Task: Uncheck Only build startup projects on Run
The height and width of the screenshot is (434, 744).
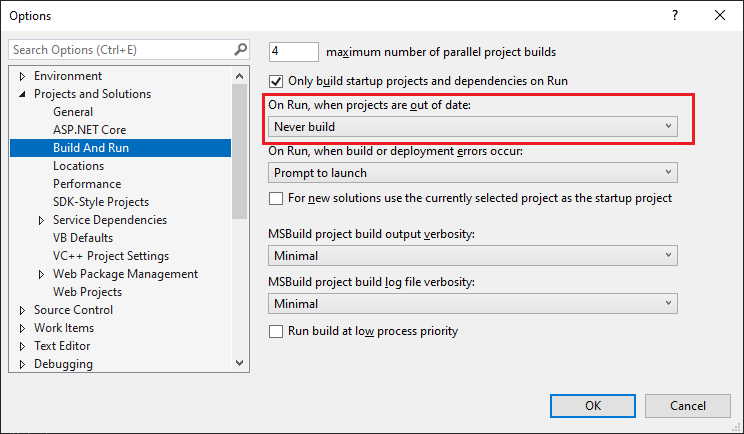Action: coord(276,81)
